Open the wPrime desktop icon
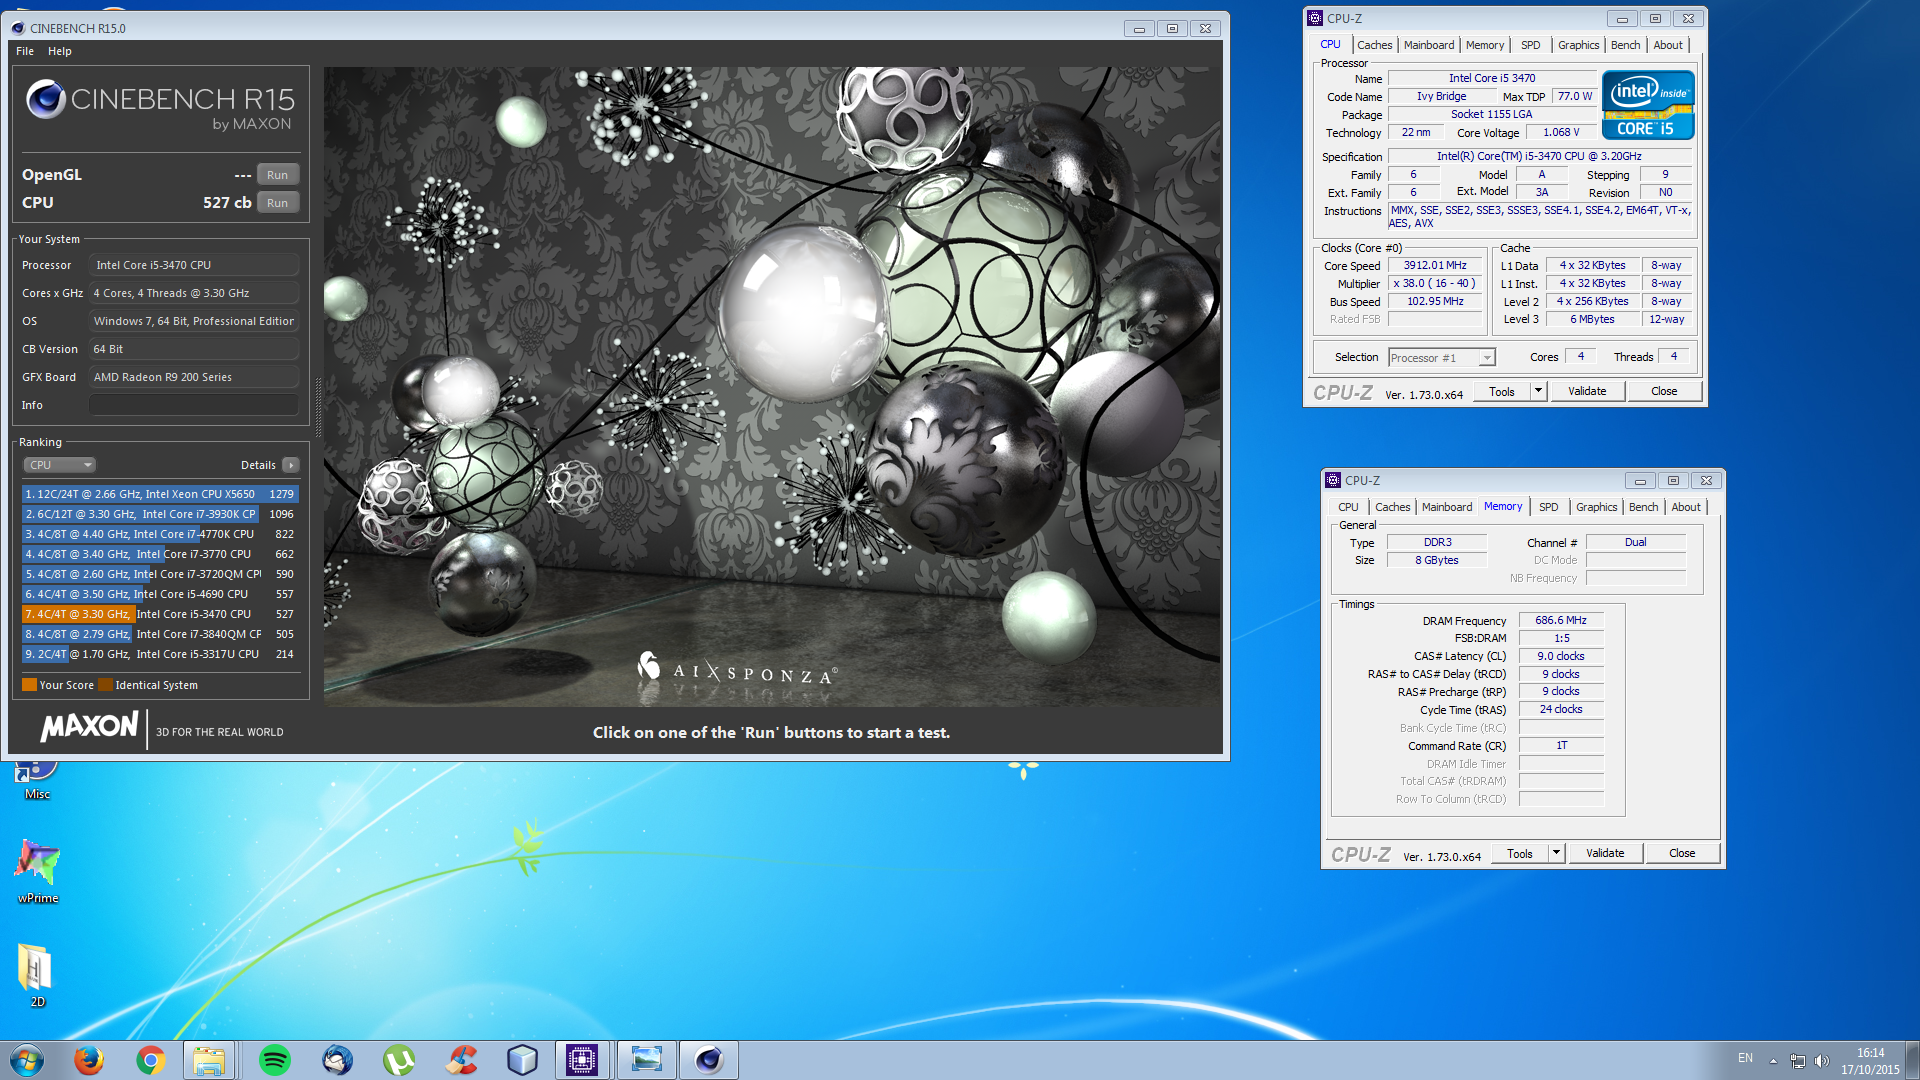 click(38, 872)
